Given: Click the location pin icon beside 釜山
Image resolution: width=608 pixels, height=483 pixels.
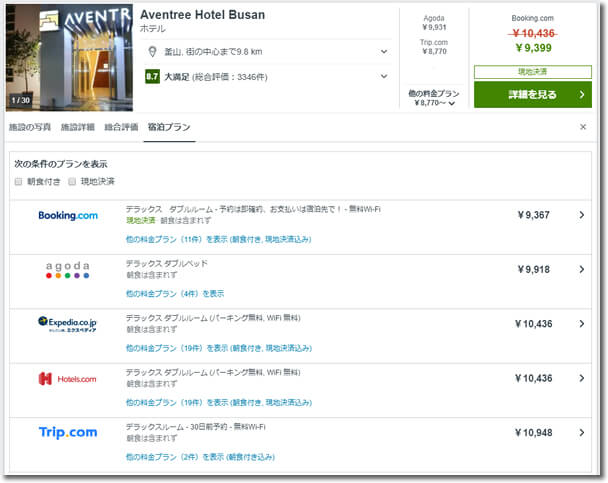Looking at the screenshot, I should pyautogui.click(x=152, y=52).
